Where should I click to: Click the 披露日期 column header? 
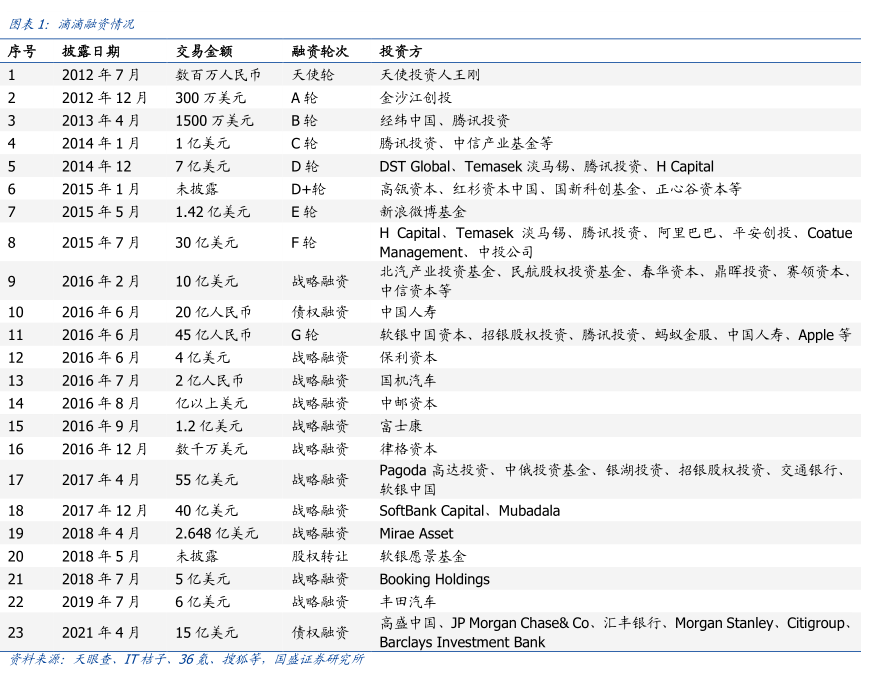coord(90,51)
